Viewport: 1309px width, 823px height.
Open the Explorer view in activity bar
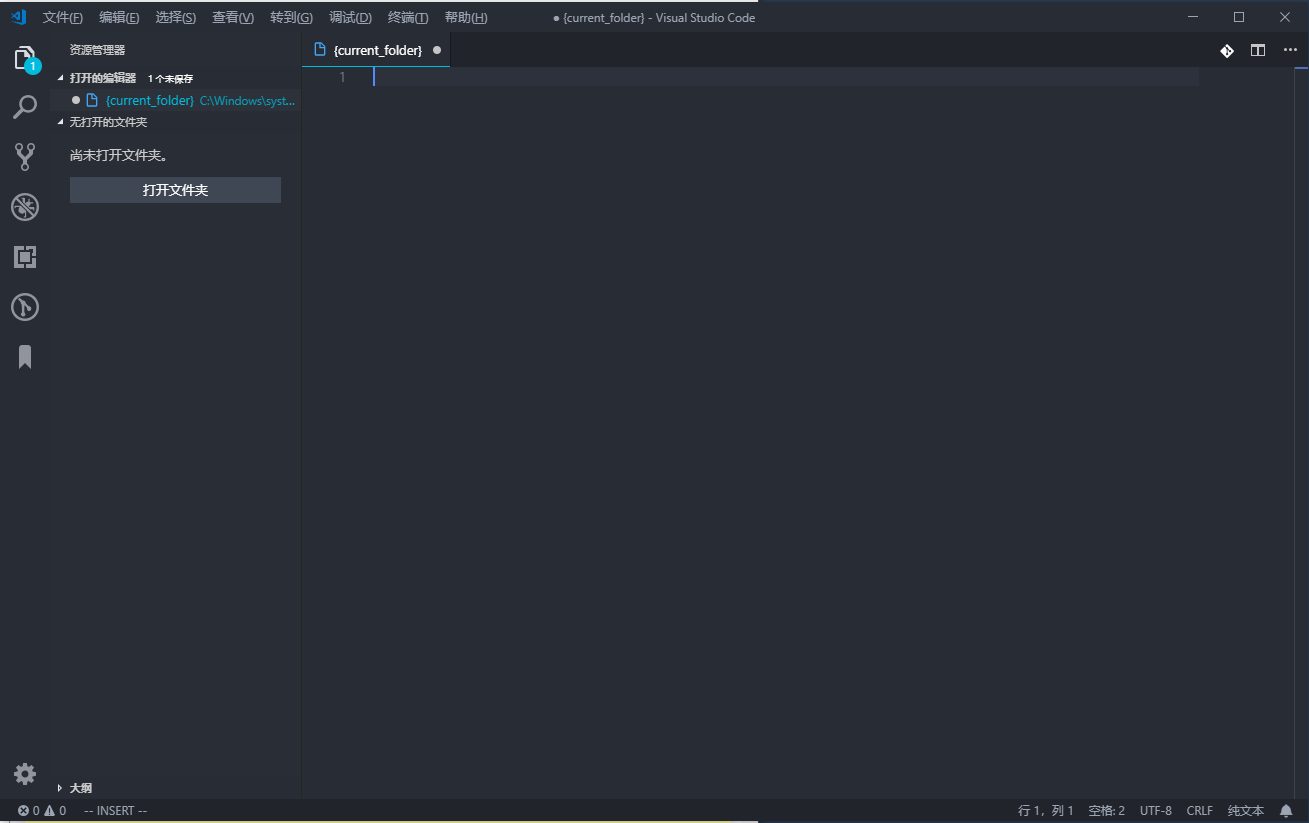[x=25, y=58]
